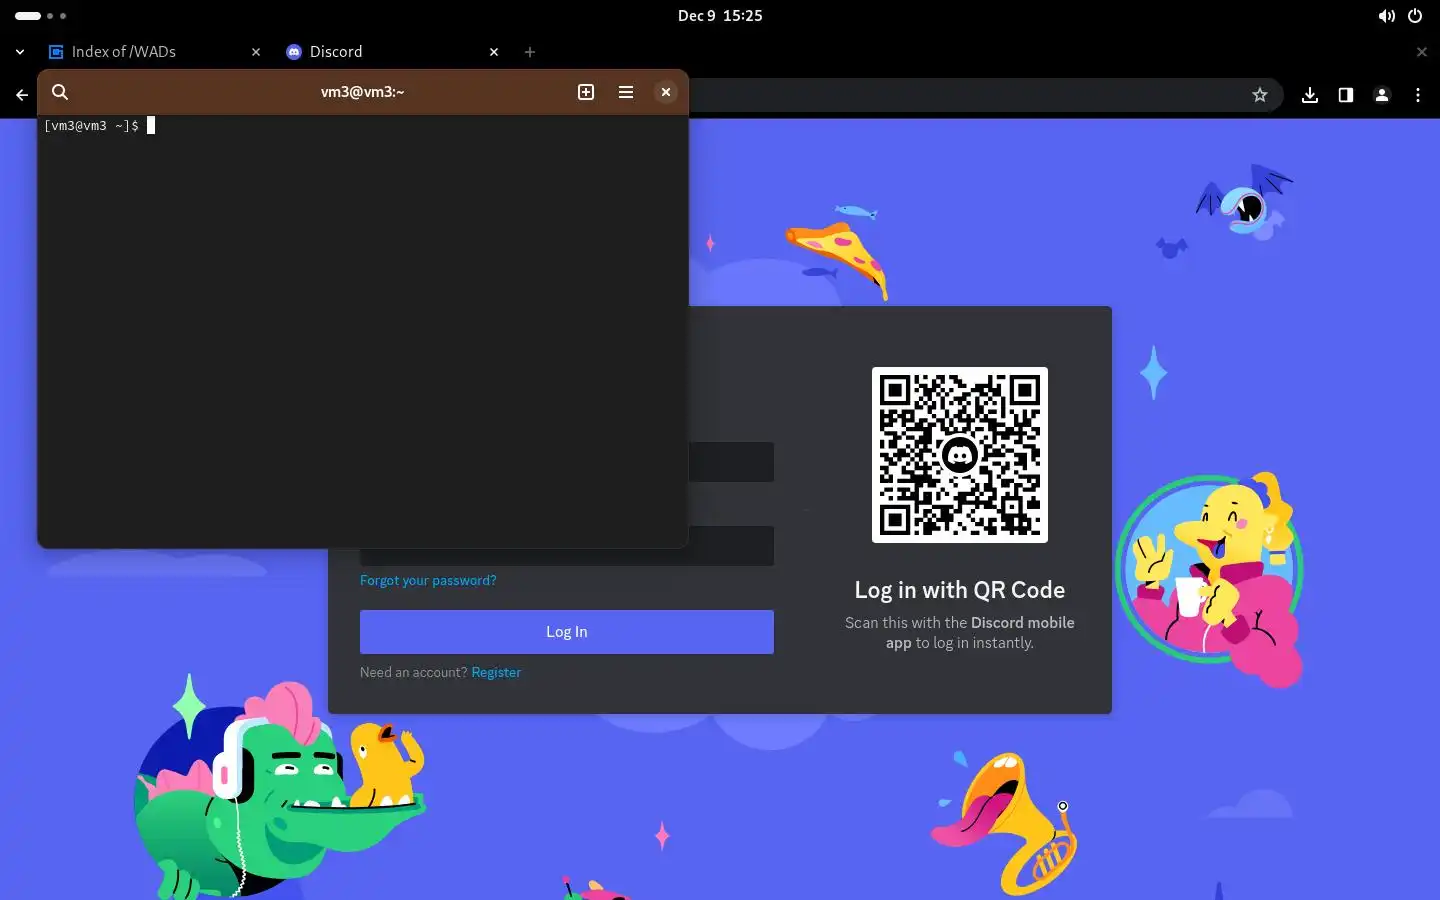Open the browser downloads icon
Image resolution: width=1440 pixels, height=900 pixels.
(x=1310, y=95)
